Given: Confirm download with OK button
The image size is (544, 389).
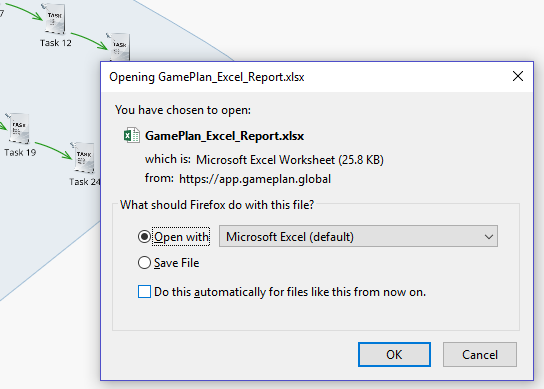Looking at the screenshot, I should click(x=394, y=355).
